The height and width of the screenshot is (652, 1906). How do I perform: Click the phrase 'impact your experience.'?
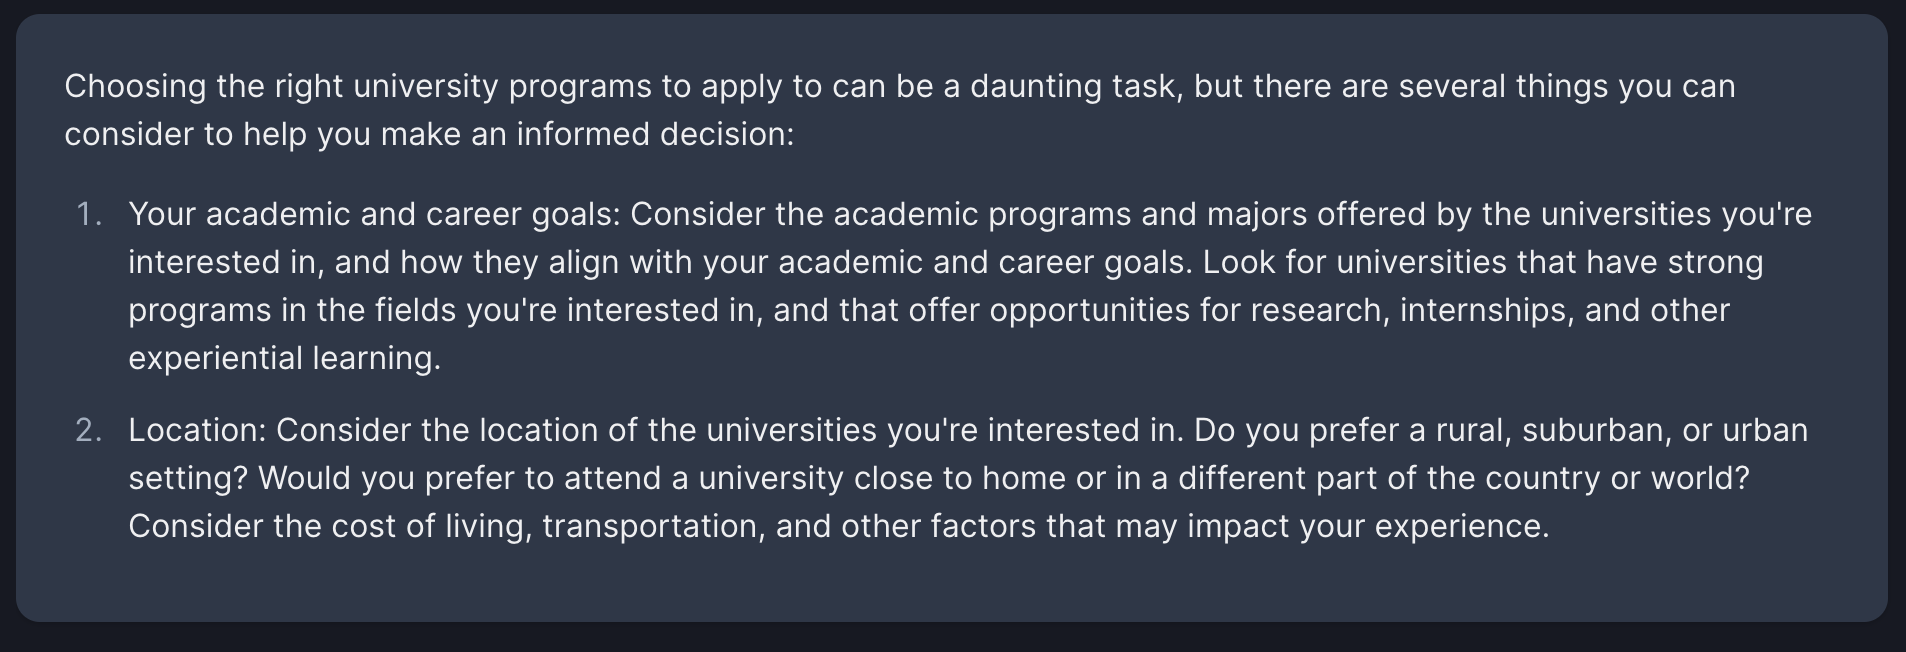pyautogui.click(x=1368, y=526)
